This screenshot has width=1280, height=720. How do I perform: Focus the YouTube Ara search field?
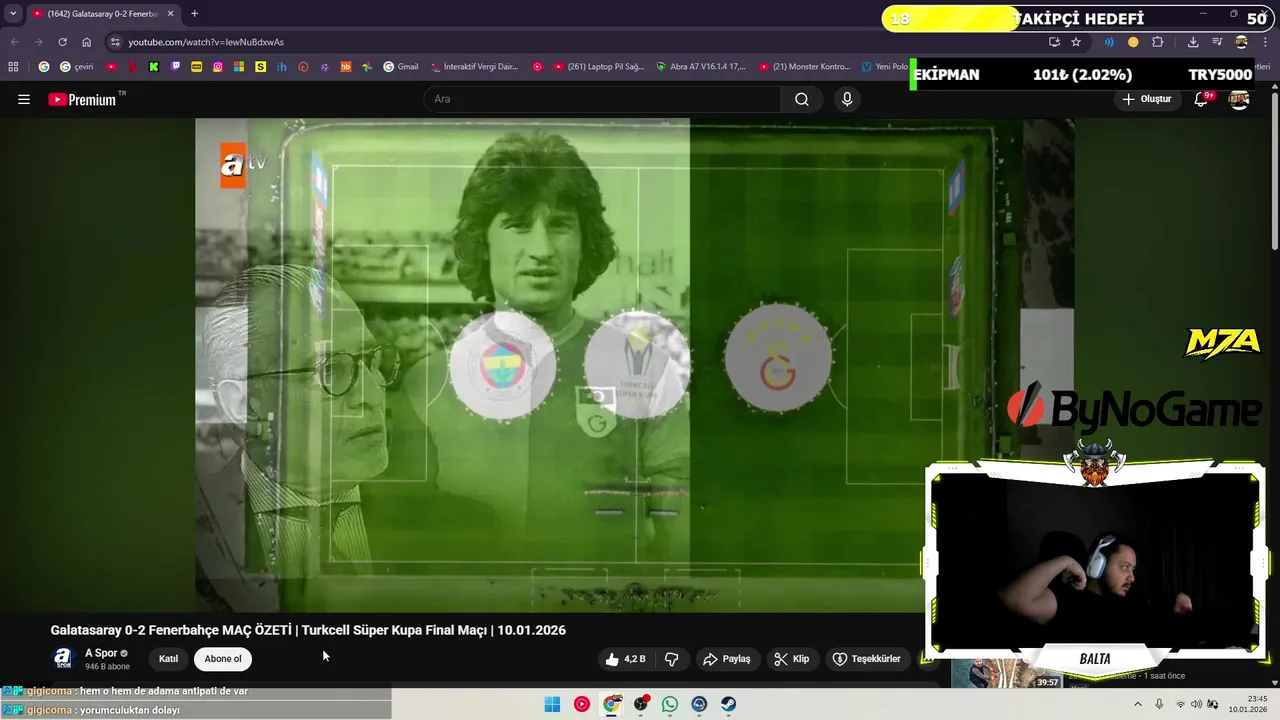[x=602, y=99]
